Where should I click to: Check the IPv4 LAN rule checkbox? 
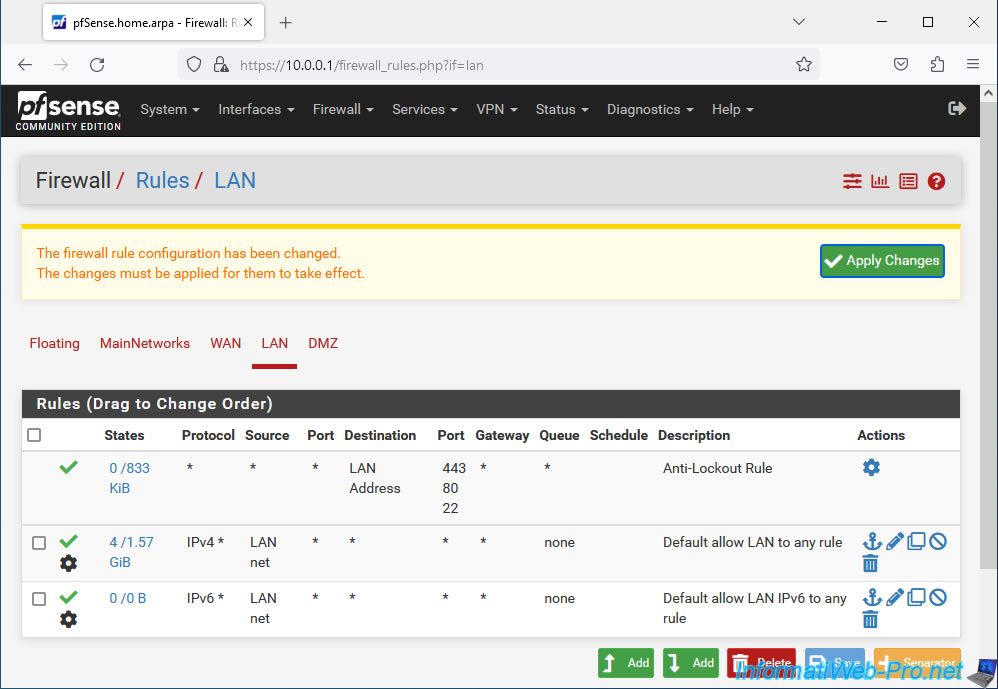click(x=39, y=543)
